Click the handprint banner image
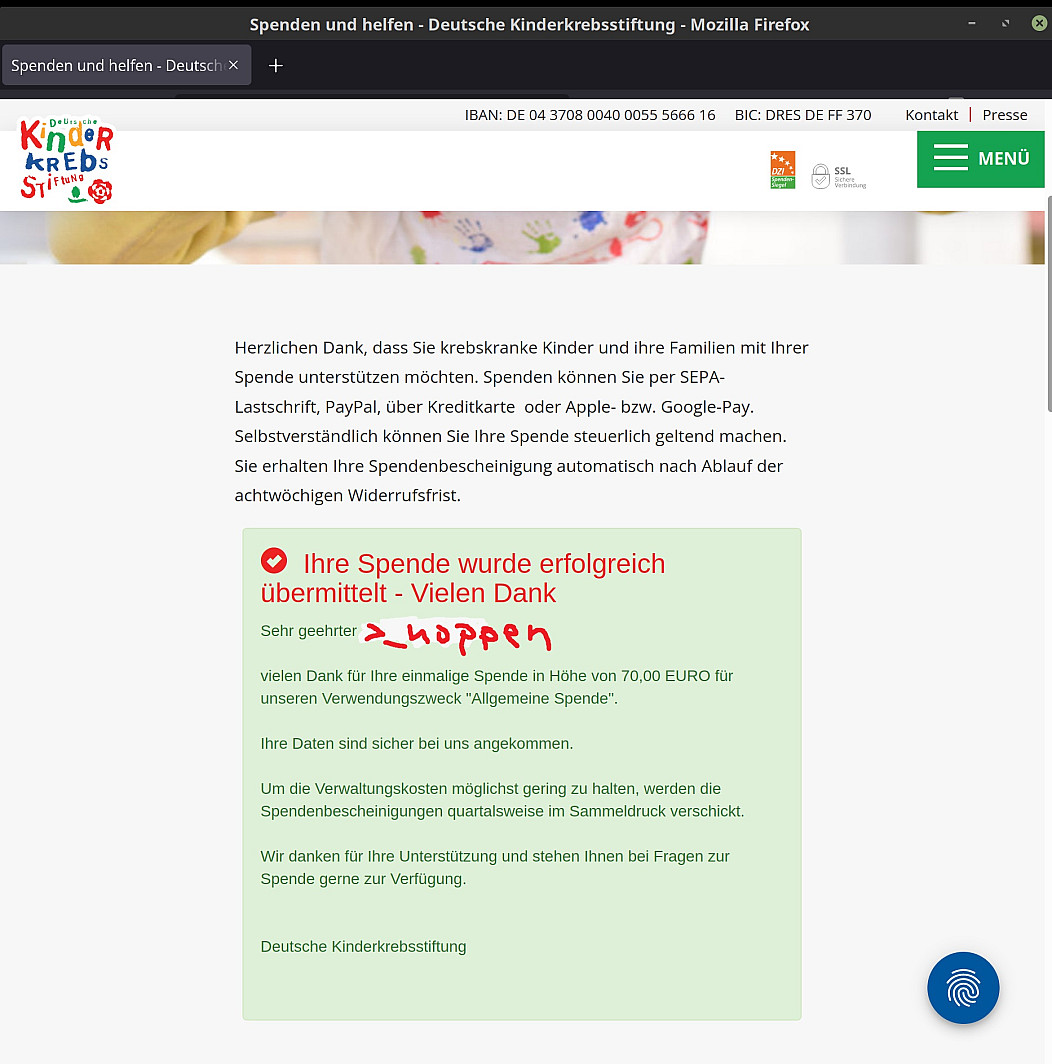 click(520, 238)
